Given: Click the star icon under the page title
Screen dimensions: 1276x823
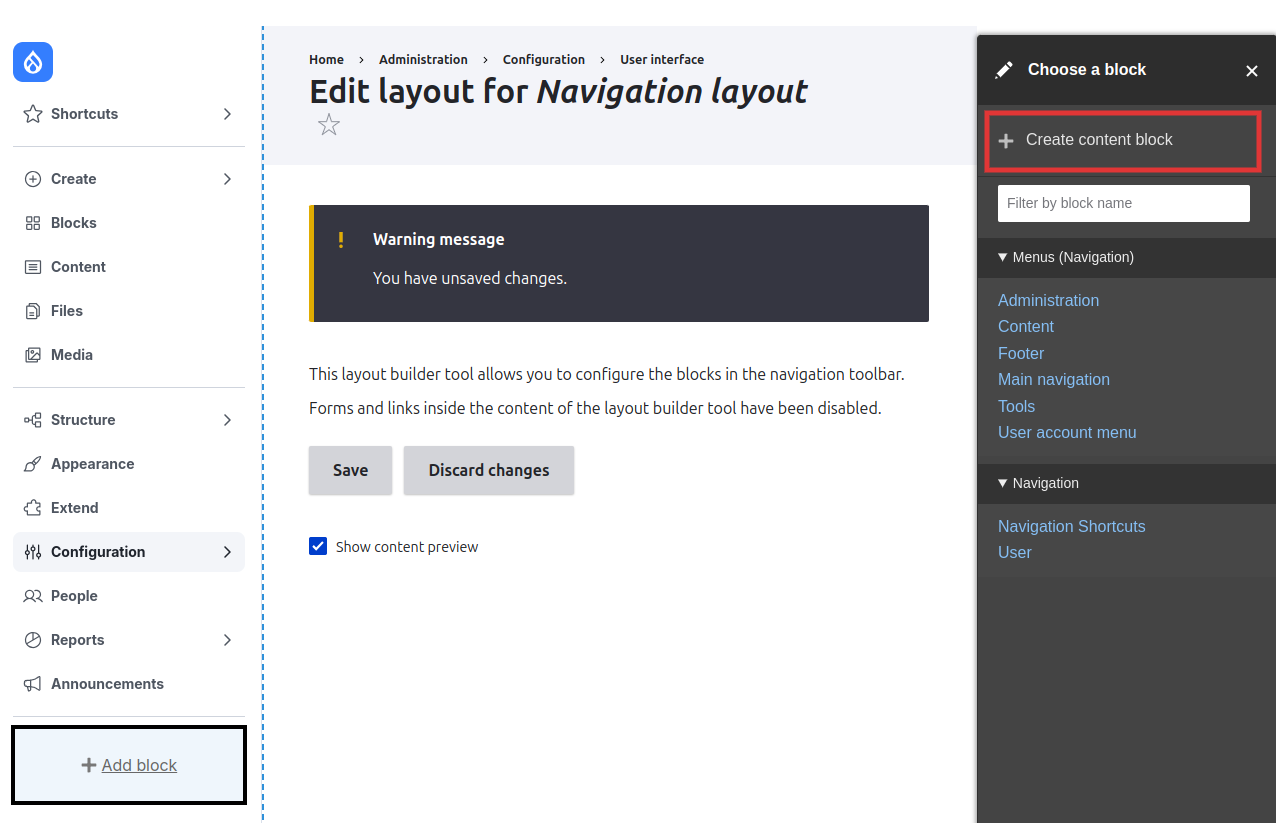Looking at the screenshot, I should pyautogui.click(x=329, y=125).
